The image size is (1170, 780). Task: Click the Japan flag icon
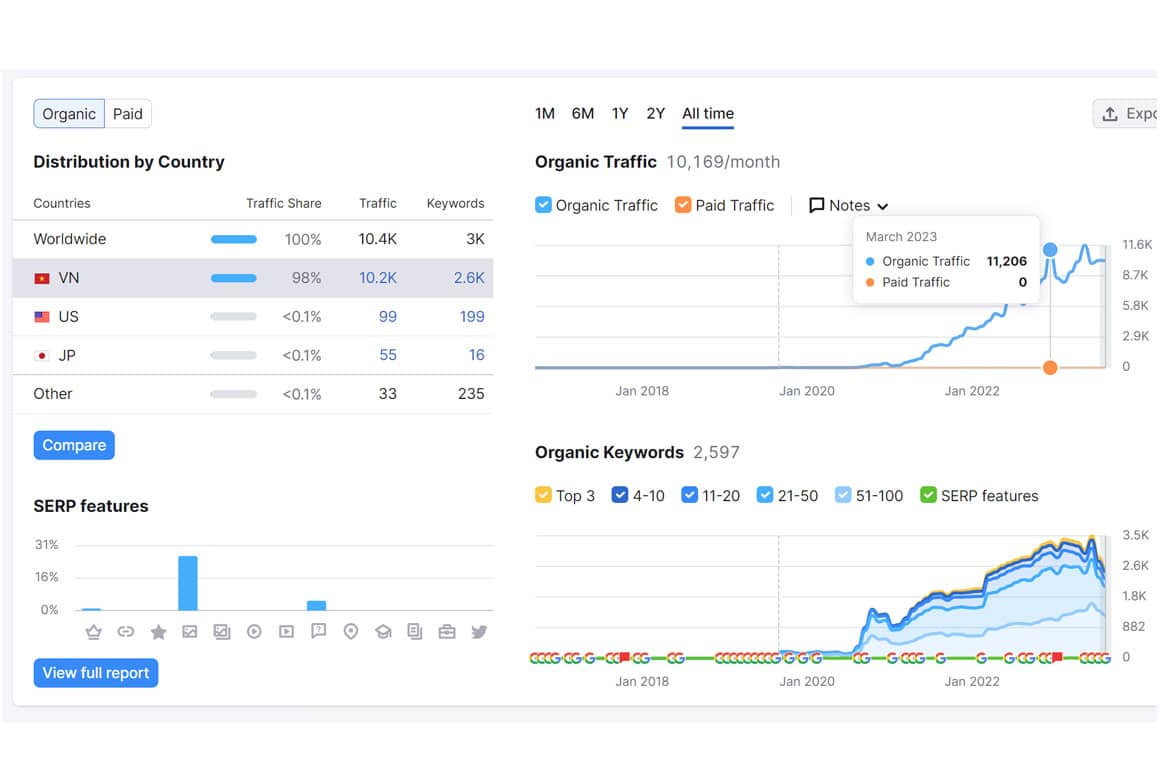[x=42, y=356]
